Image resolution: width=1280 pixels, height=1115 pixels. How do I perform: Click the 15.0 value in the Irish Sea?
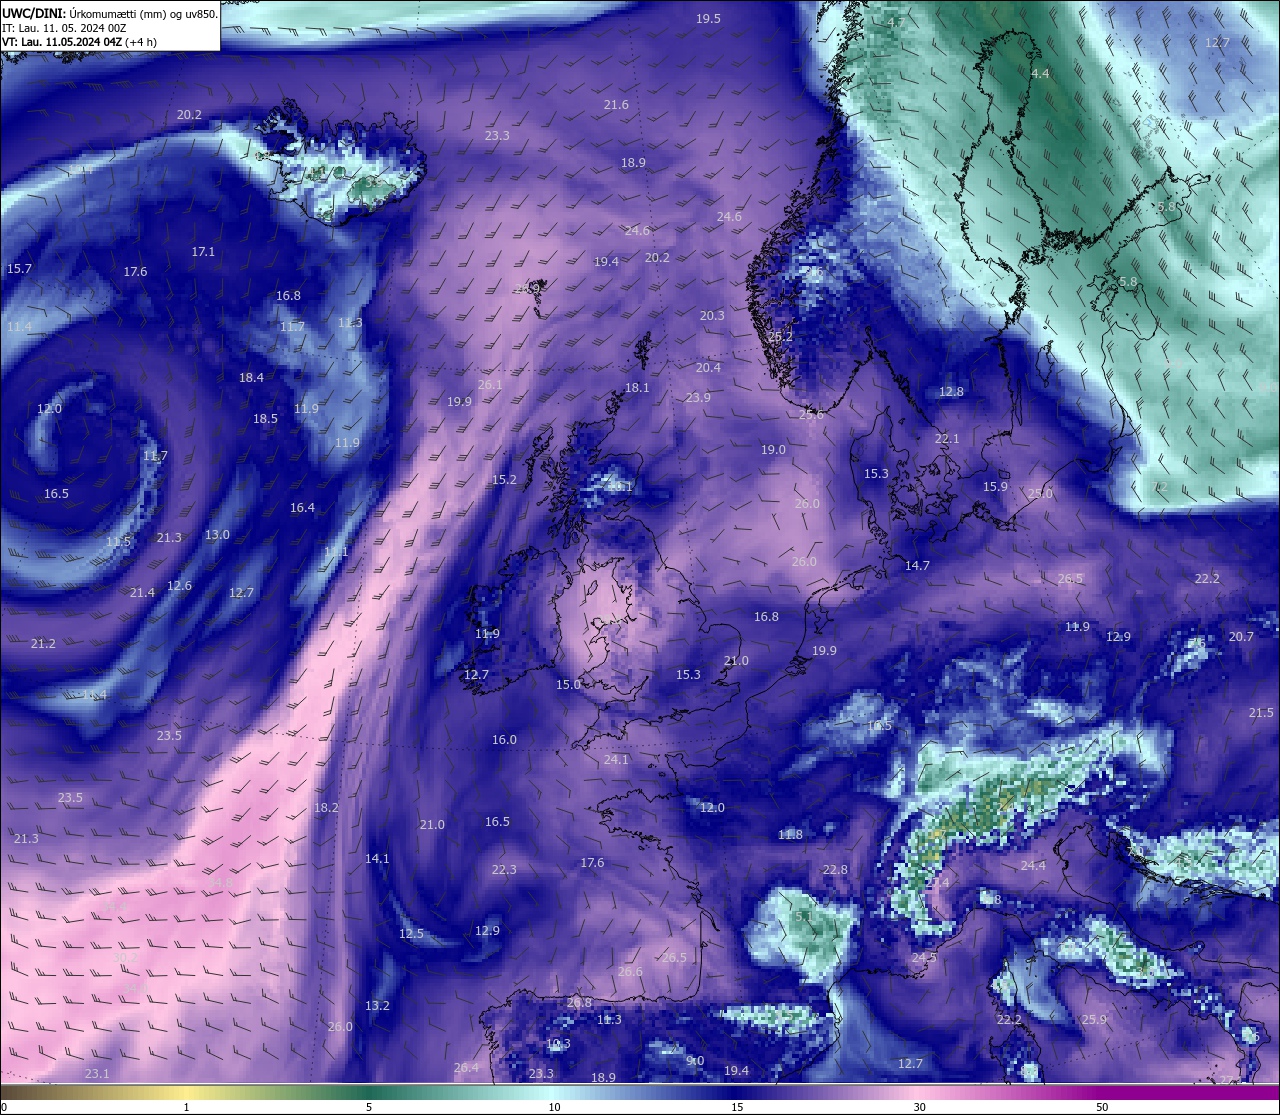click(568, 685)
